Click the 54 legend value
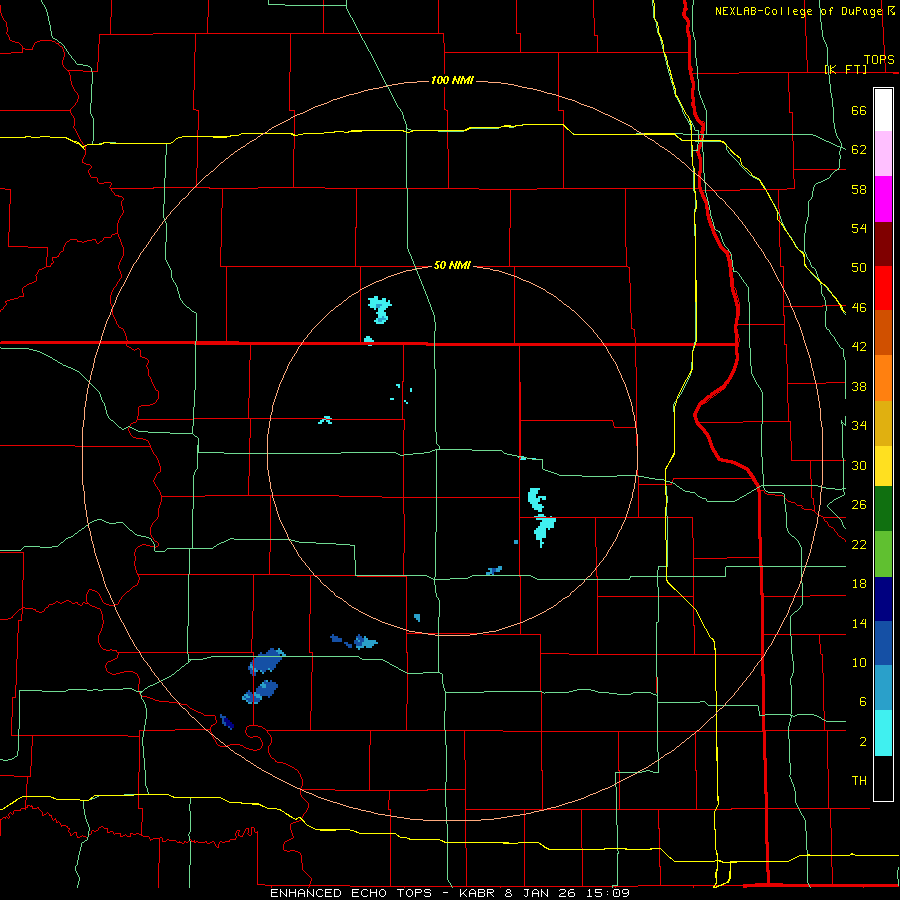The width and height of the screenshot is (900, 900). (x=859, y=228)
